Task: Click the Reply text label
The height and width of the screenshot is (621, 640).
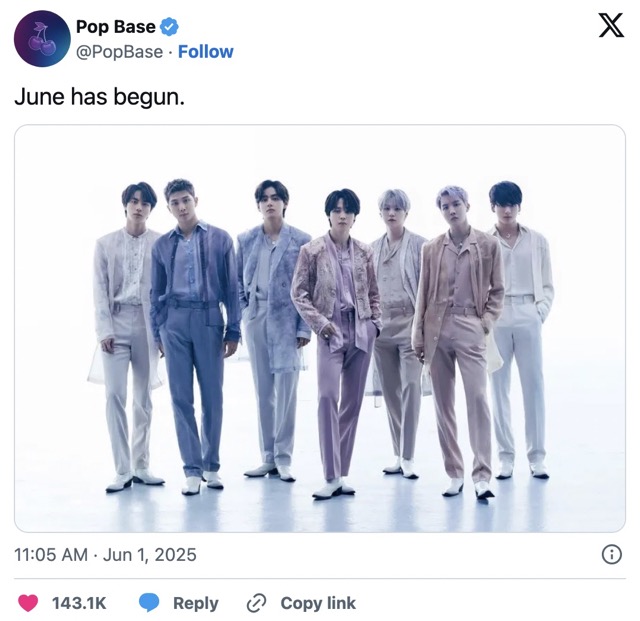Action: 196,603
